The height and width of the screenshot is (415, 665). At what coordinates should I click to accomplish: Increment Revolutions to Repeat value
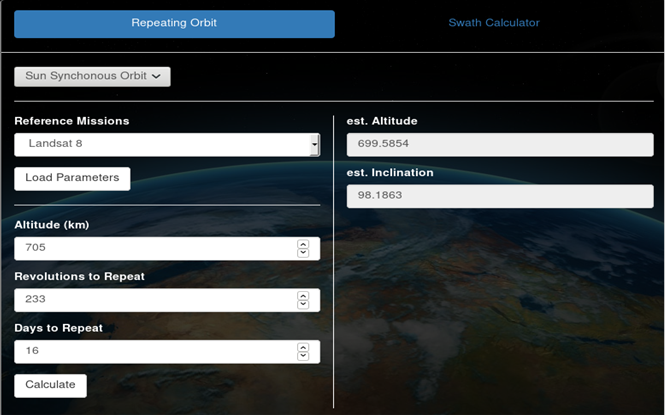pos(303,296)
